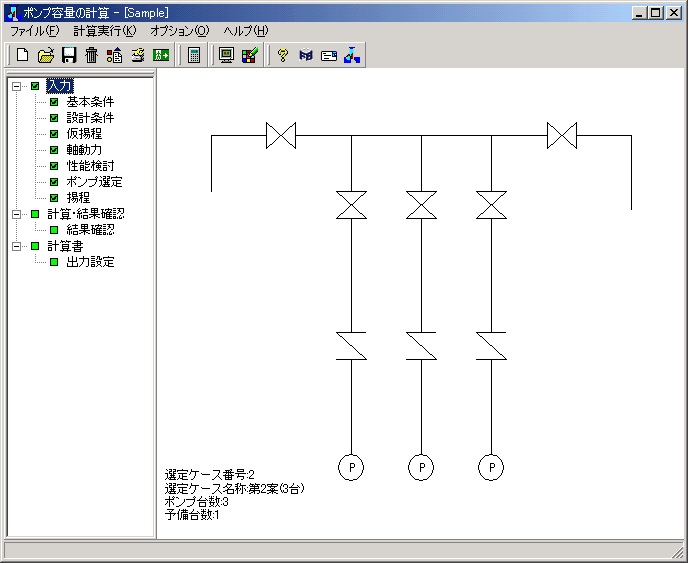Click the card-shaped toolbar icon

click(x=329, y=55)
